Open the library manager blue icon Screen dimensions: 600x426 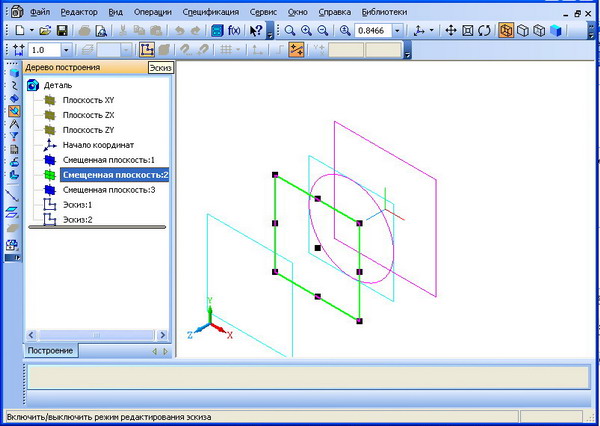point(217,30)
